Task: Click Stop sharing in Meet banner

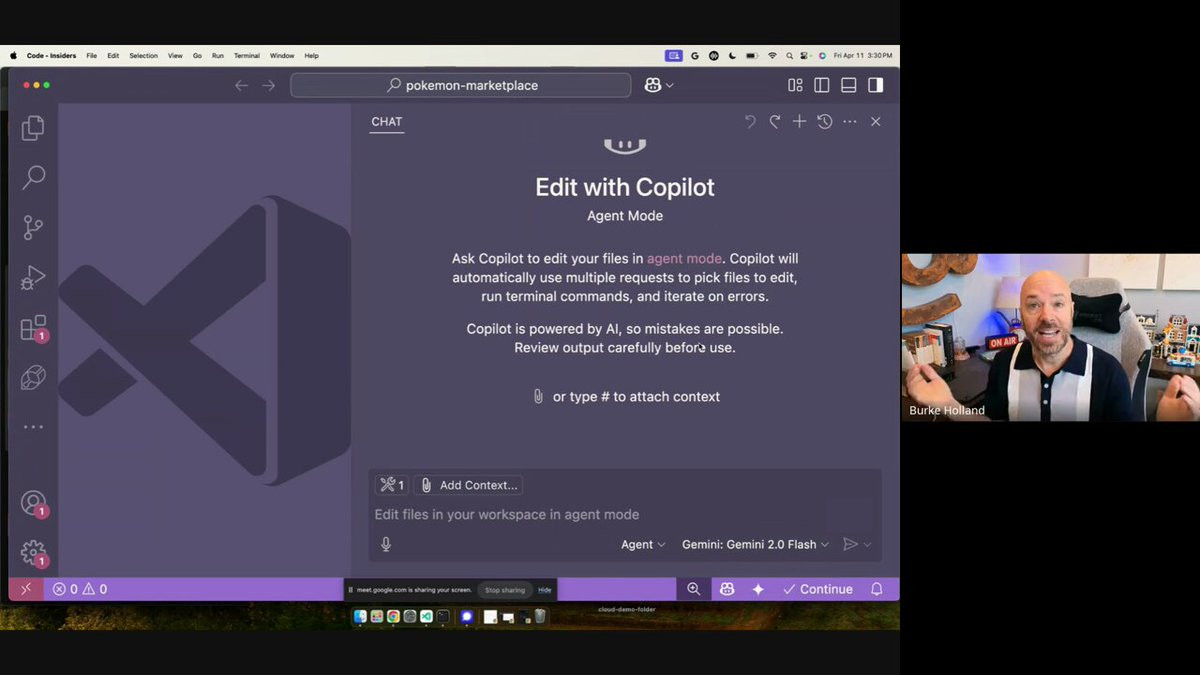Action: coord(505,590)
